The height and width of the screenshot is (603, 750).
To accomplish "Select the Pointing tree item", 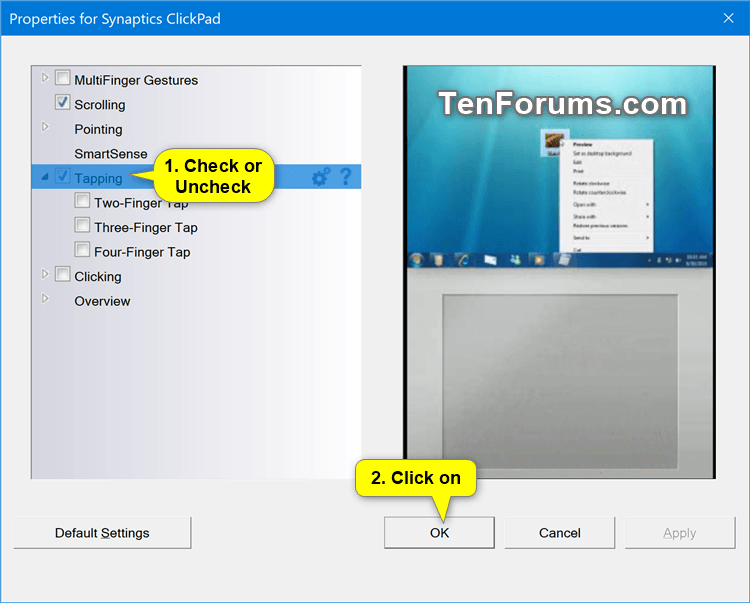I will coord(99,130).
